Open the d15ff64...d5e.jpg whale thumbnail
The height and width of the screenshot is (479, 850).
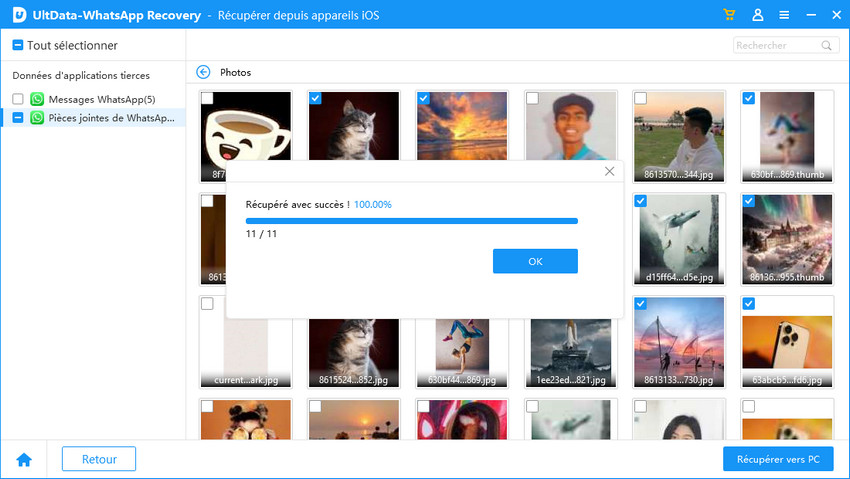679,239
